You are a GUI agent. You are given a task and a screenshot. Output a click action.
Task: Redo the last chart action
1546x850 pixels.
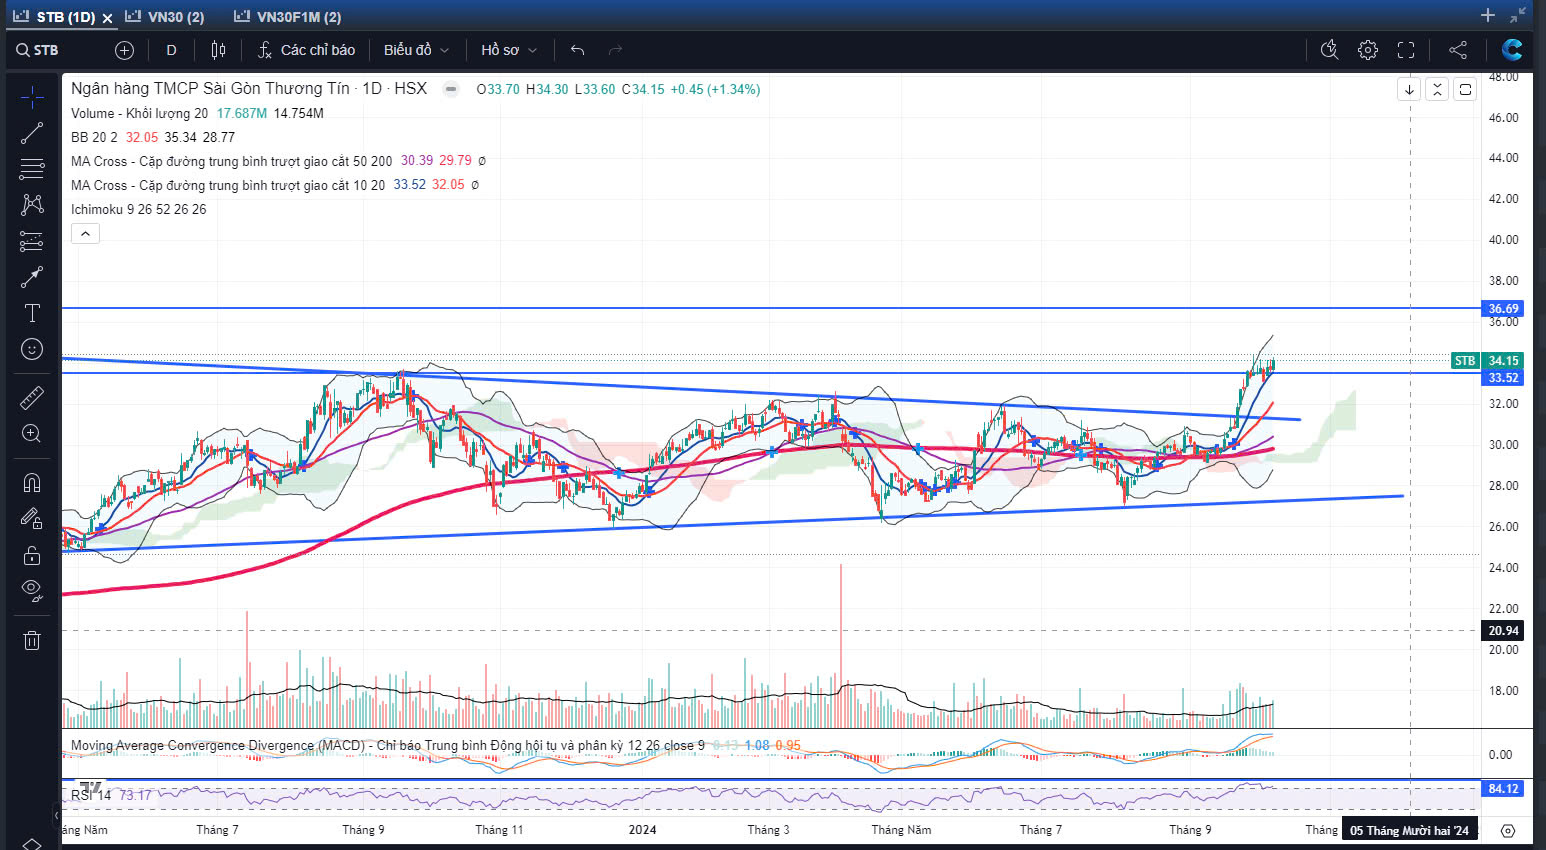pyautogui.click(x=615, y=50)
